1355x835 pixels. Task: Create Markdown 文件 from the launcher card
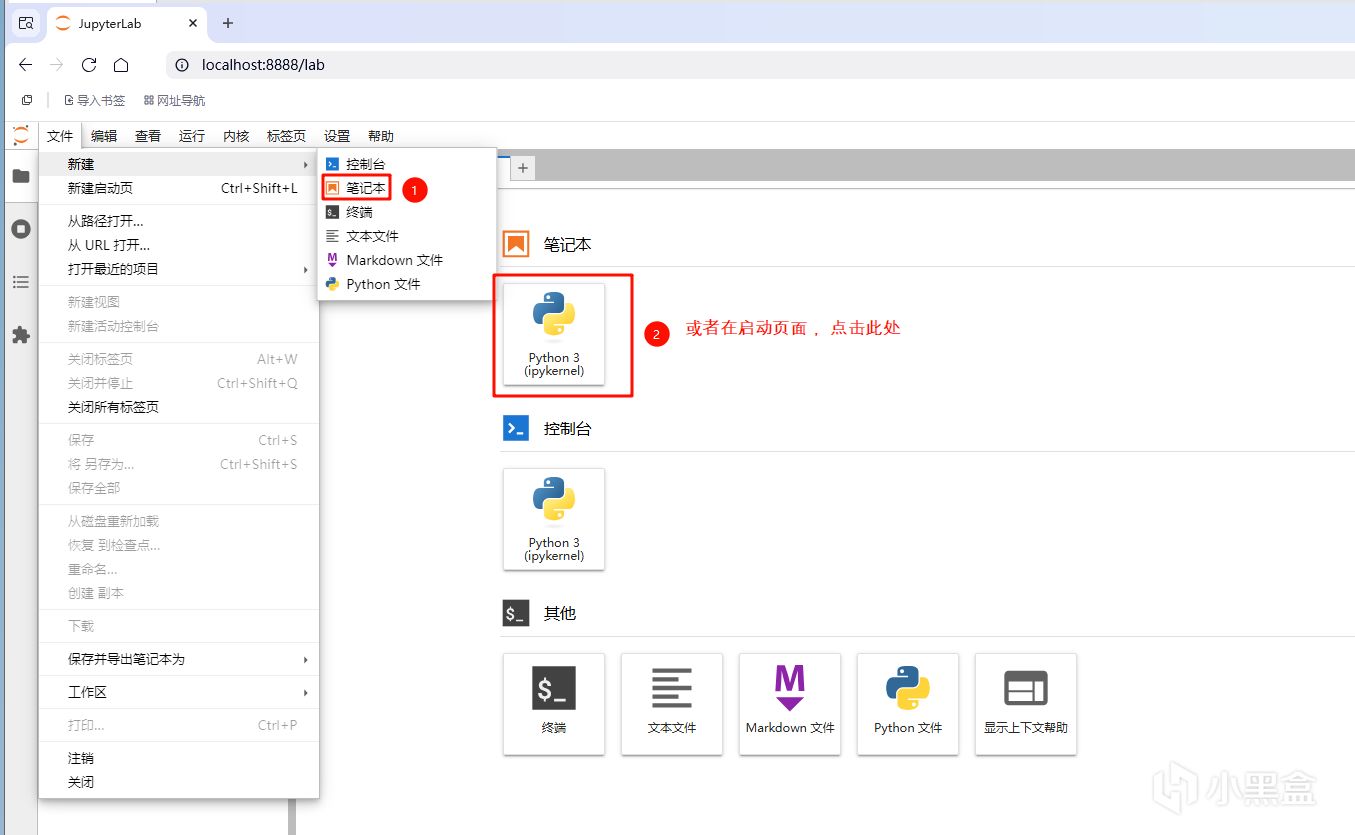pos(790,704)
